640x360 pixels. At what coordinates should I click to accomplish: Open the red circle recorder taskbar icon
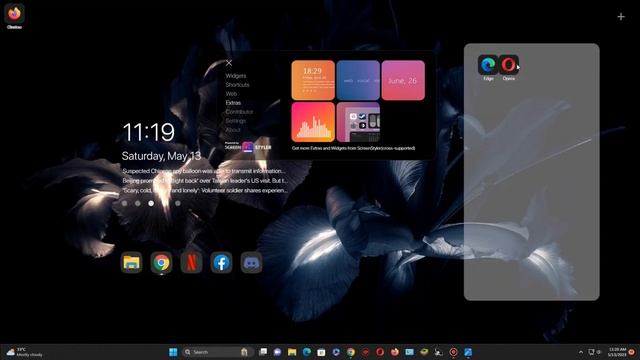453,352
